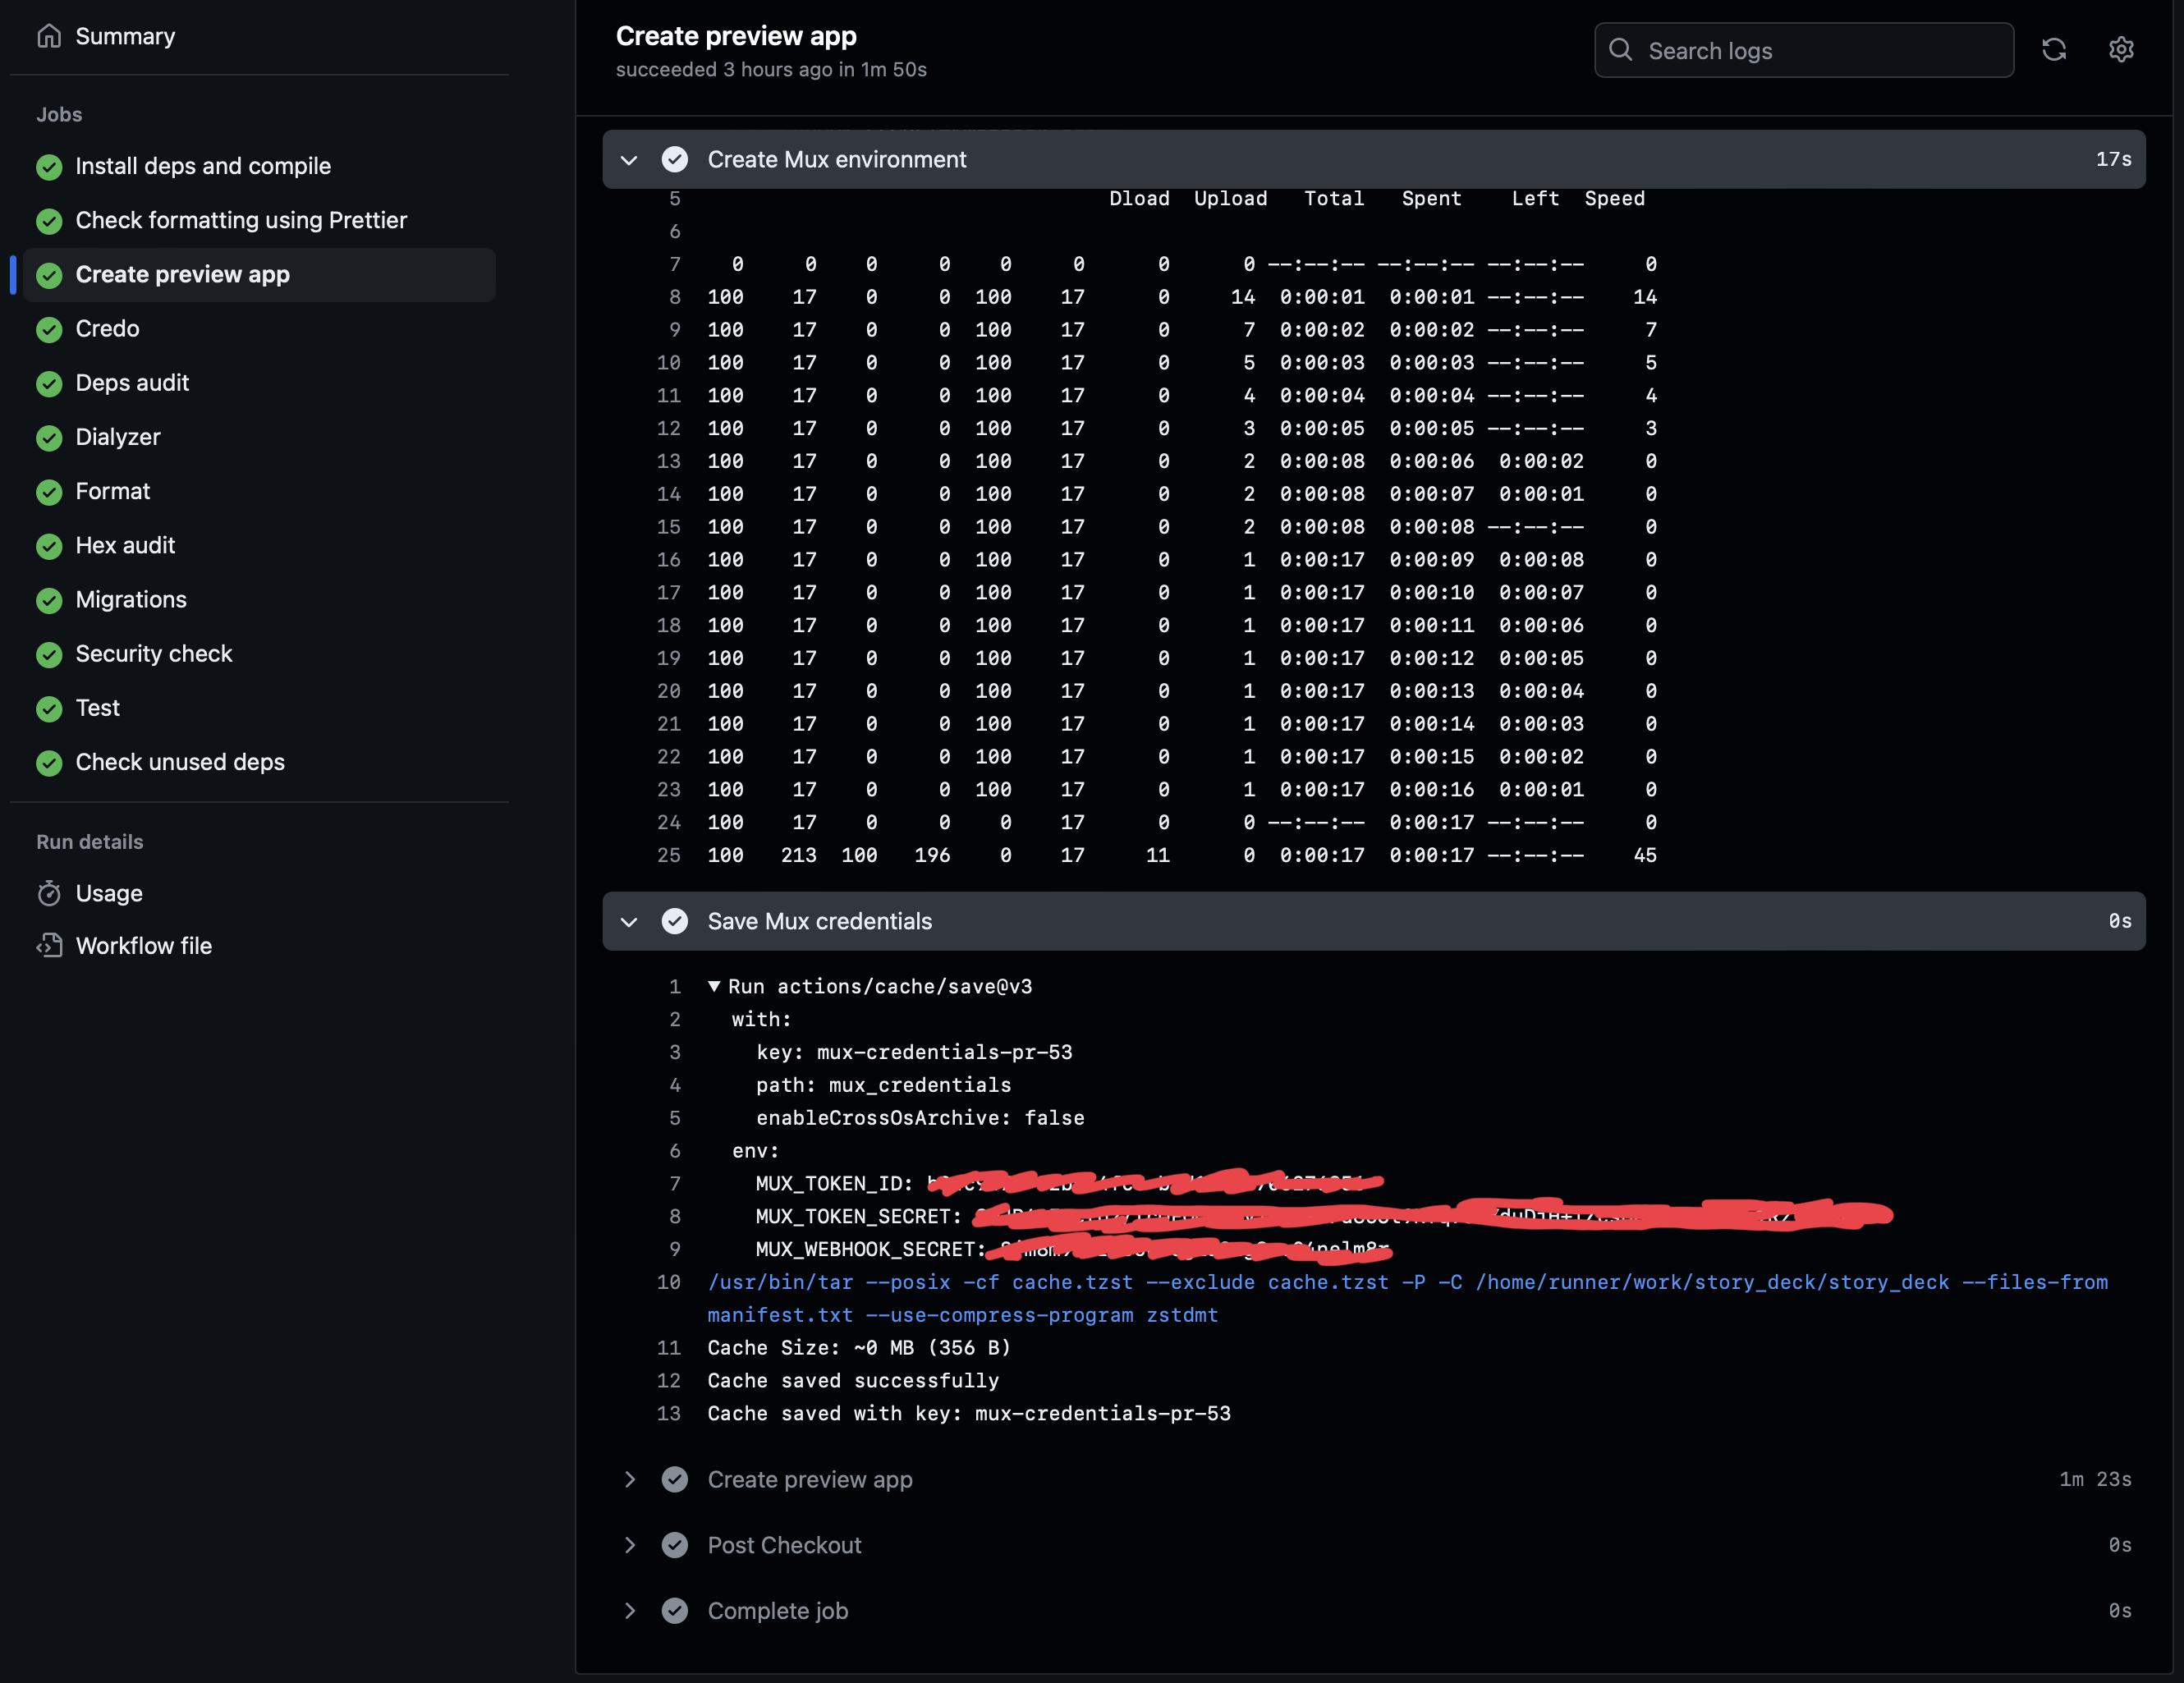Expand the Create preview app step

(x=629, y=1479)
